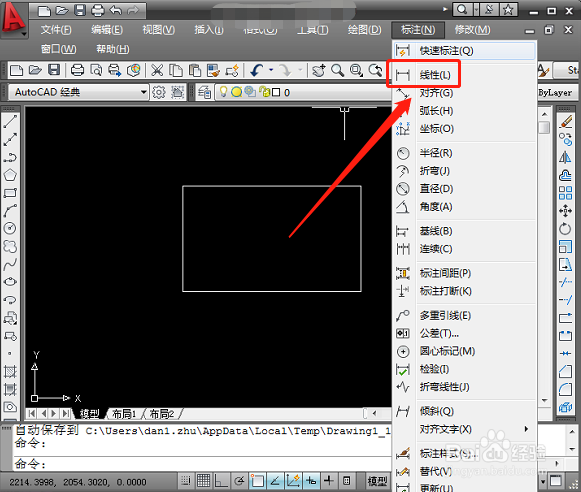
Task: Click the Zoom Realtime magnifier icon
Action: click(337, 70)
